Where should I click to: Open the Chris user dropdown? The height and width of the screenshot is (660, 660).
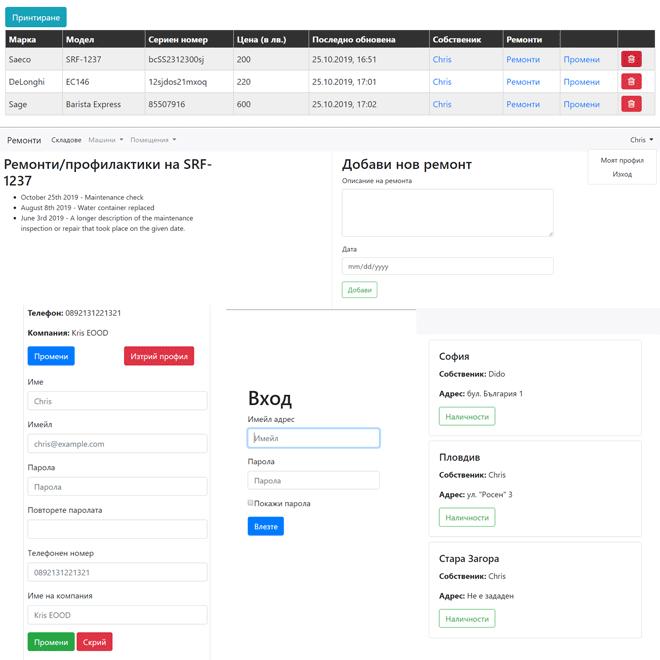[x=641, y=140]
